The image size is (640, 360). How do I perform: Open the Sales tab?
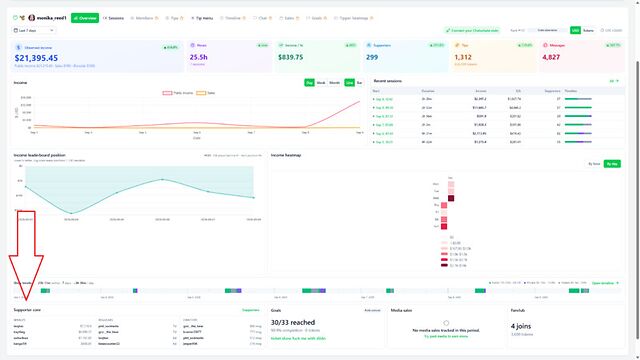click(289, 18)
